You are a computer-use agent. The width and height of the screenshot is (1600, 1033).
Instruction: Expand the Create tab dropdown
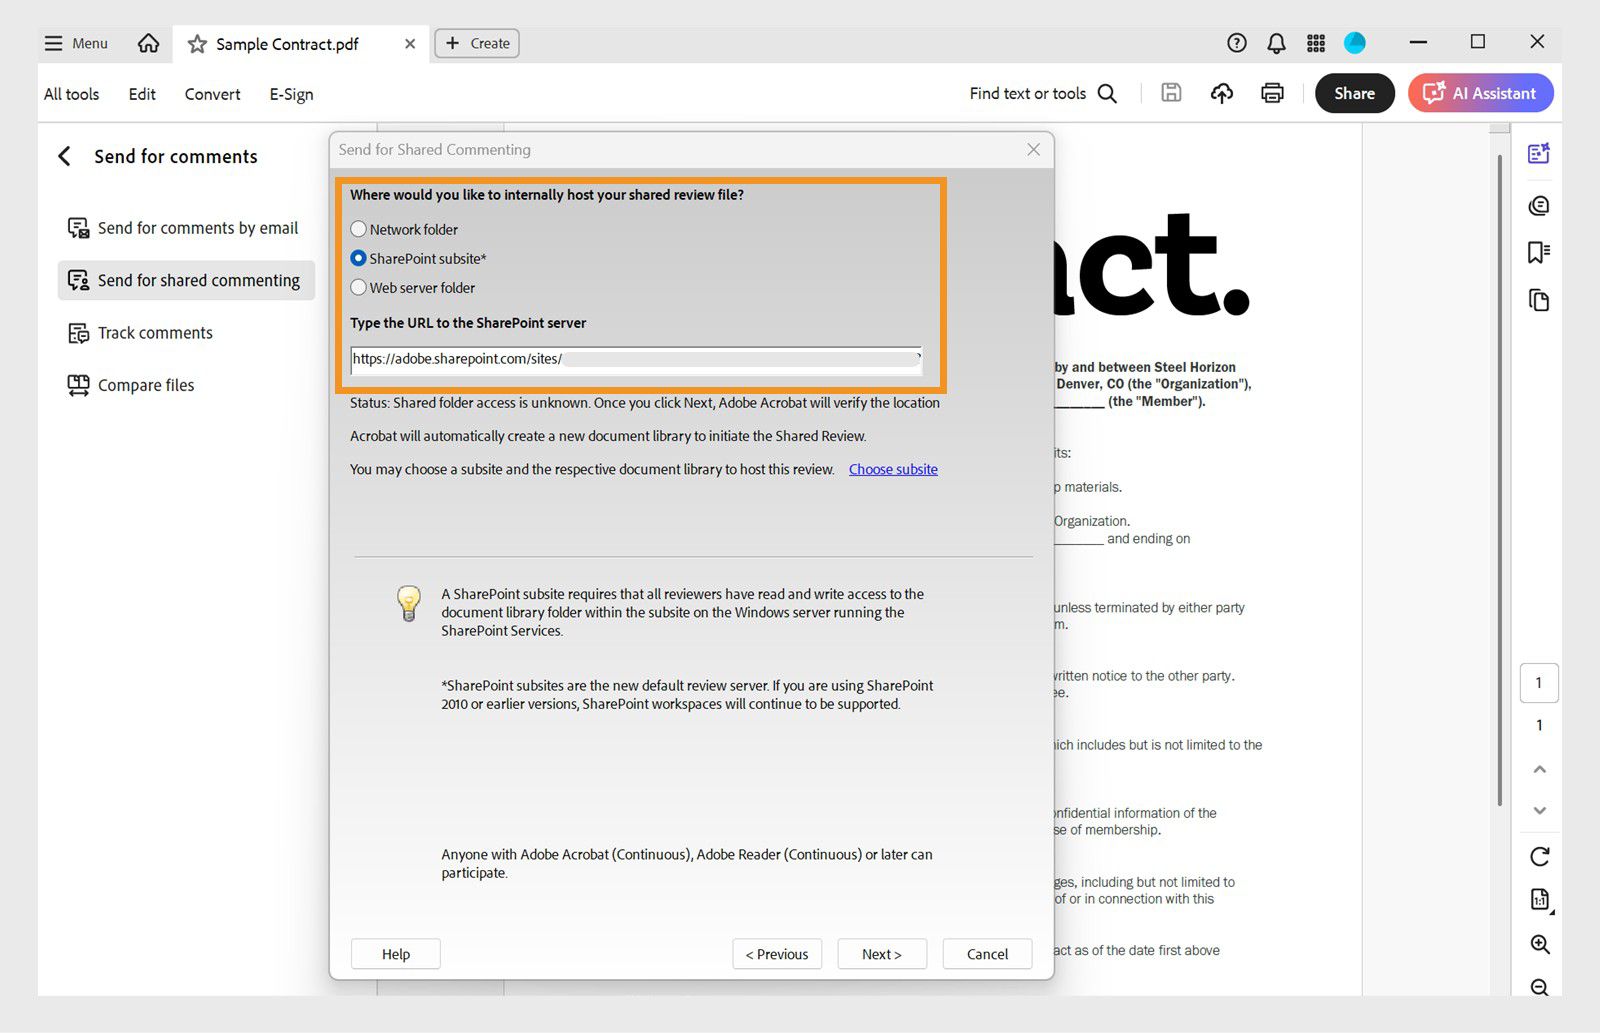(x=477, y=43)
